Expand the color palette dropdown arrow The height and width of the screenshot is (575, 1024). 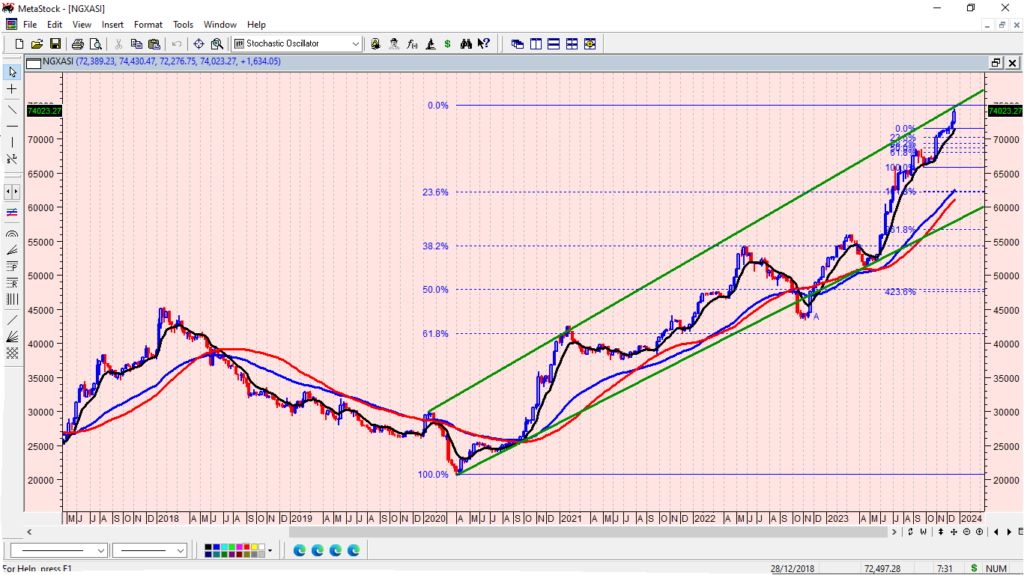point(270,550)
